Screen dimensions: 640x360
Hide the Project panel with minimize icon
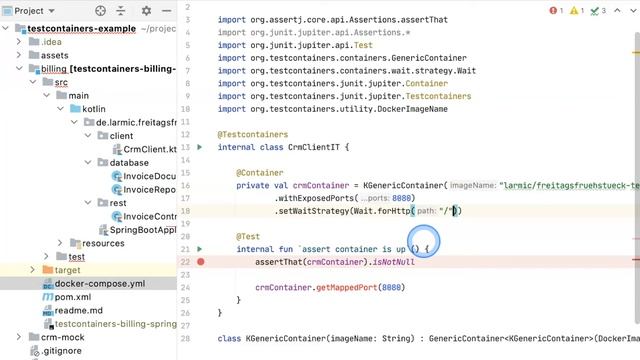click(x=167, y=11)
